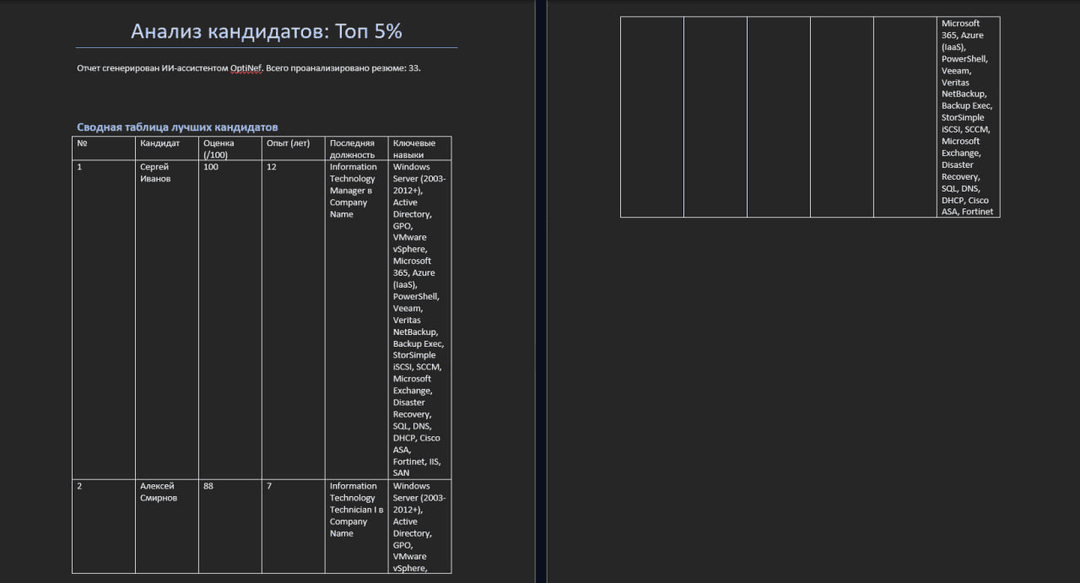
Task: Select the "Ключевые навыки" column header
Action: point(414,149)
